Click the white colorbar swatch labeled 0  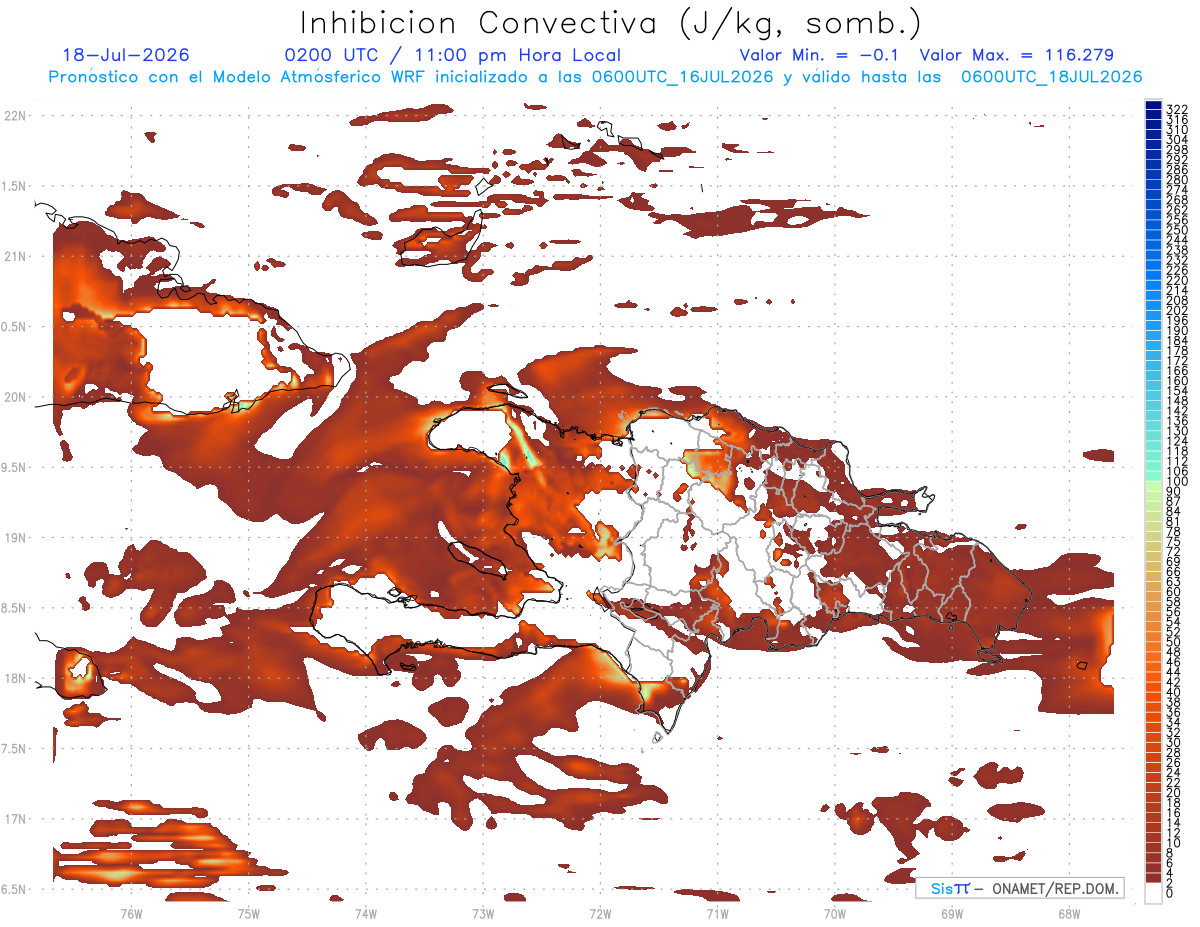pyautogui.click(x=1153, y=893)
